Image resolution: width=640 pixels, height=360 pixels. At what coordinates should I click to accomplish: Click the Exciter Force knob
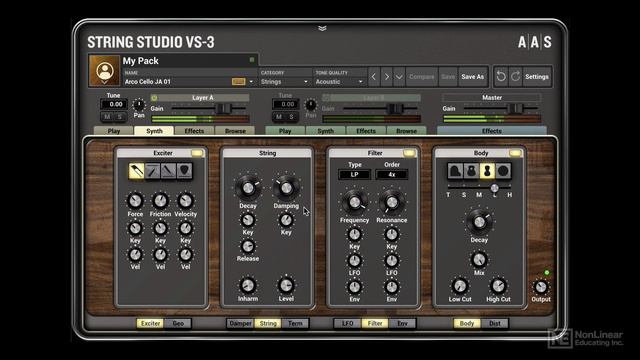point(135,201)
